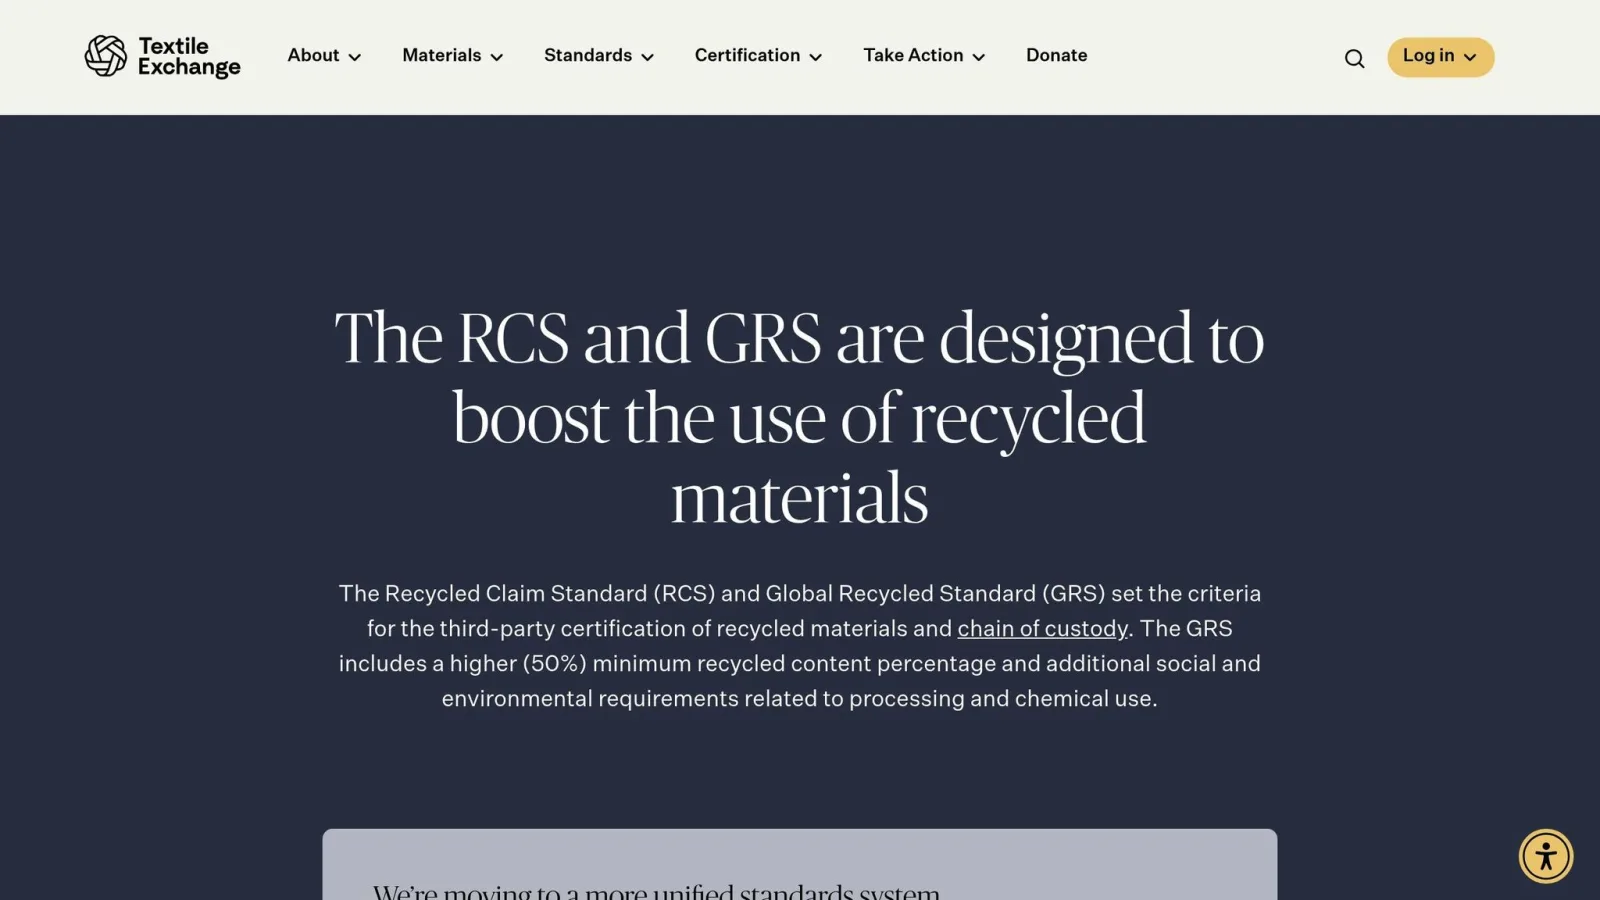The height and width of the screenshot is (900, 1600).
Task: Open the accessibility options icon
Action: [1546, 856]
